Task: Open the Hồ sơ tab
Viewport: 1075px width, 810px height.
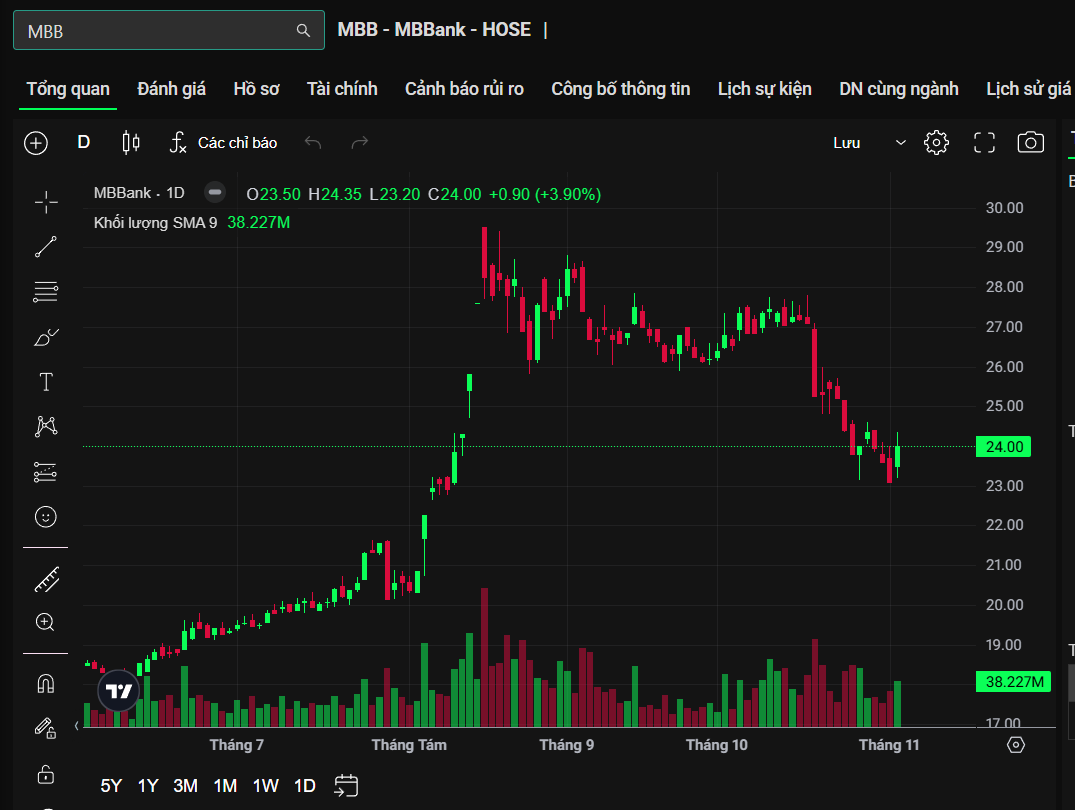Action: coord(256,89)
